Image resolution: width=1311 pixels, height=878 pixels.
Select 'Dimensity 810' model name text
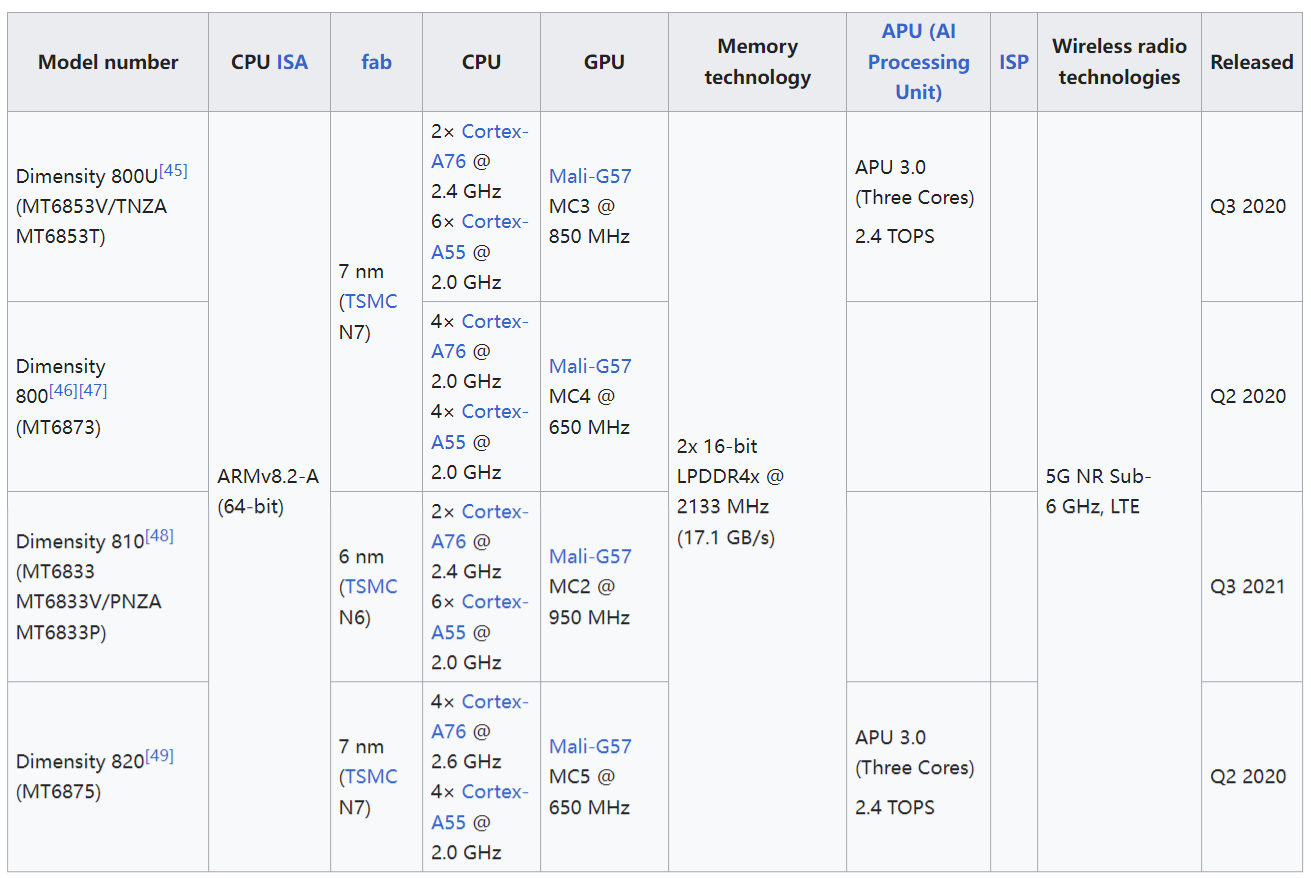(80, 542)
